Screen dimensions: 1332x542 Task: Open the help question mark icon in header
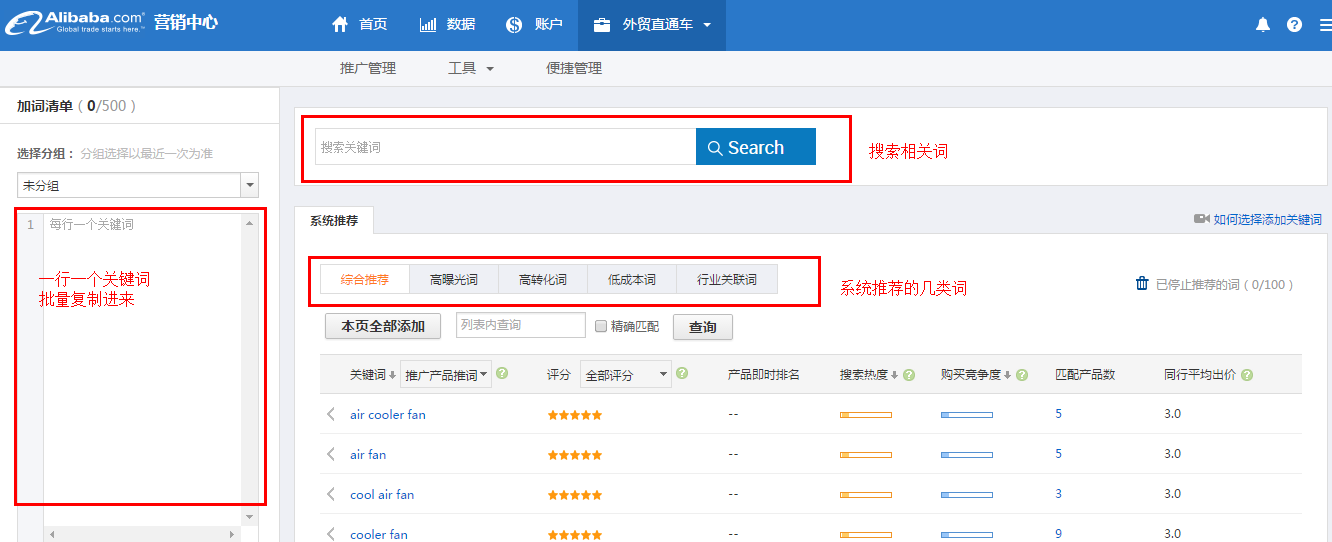(x=1294, y=25)
